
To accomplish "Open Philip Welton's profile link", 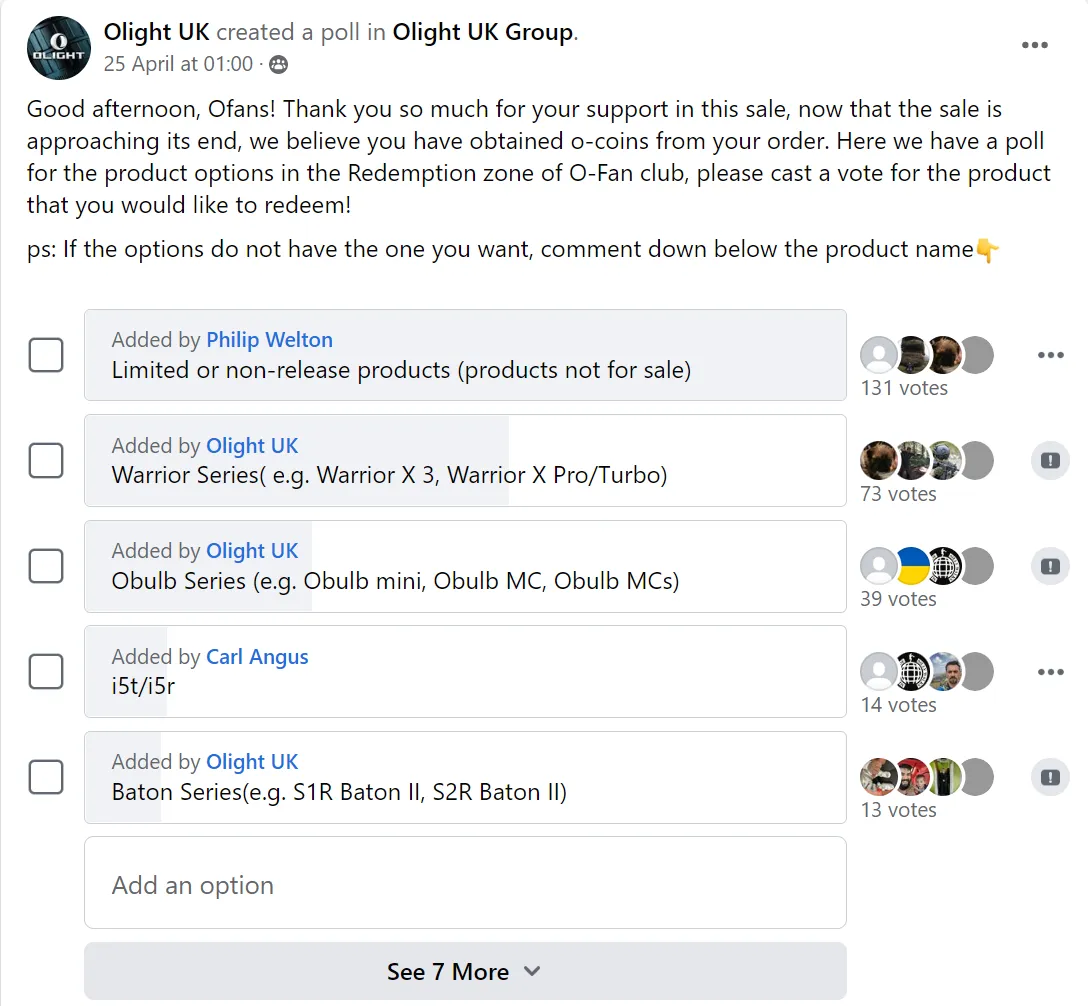I will tap(269, 340).
